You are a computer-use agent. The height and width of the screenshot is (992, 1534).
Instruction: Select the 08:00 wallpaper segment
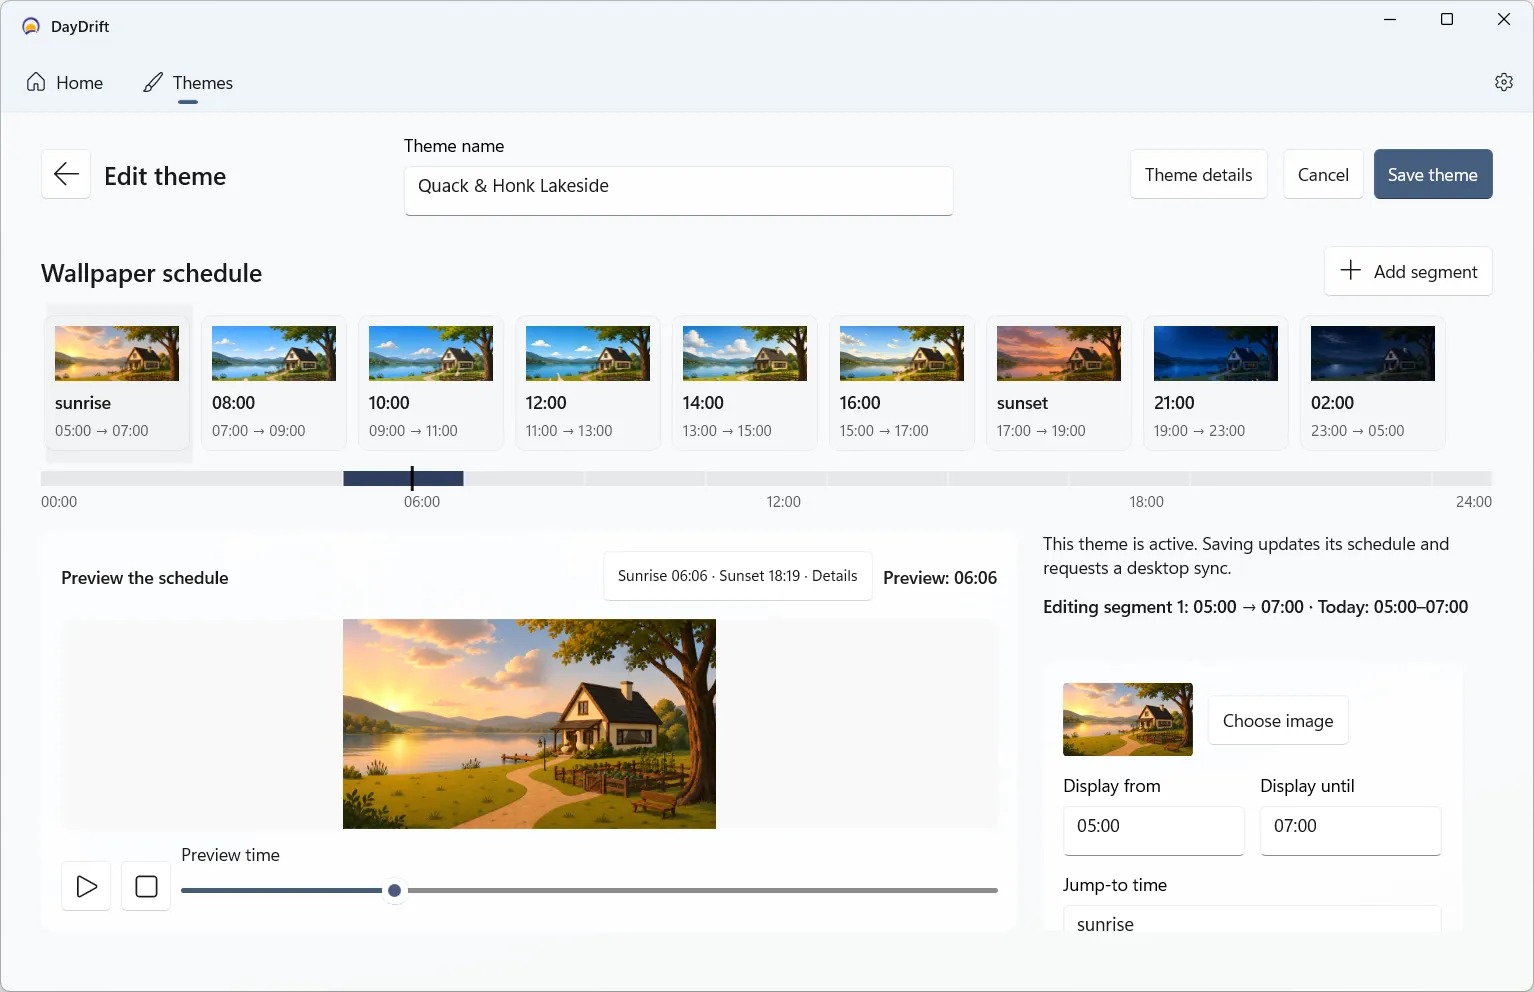[x=274, y=384]
